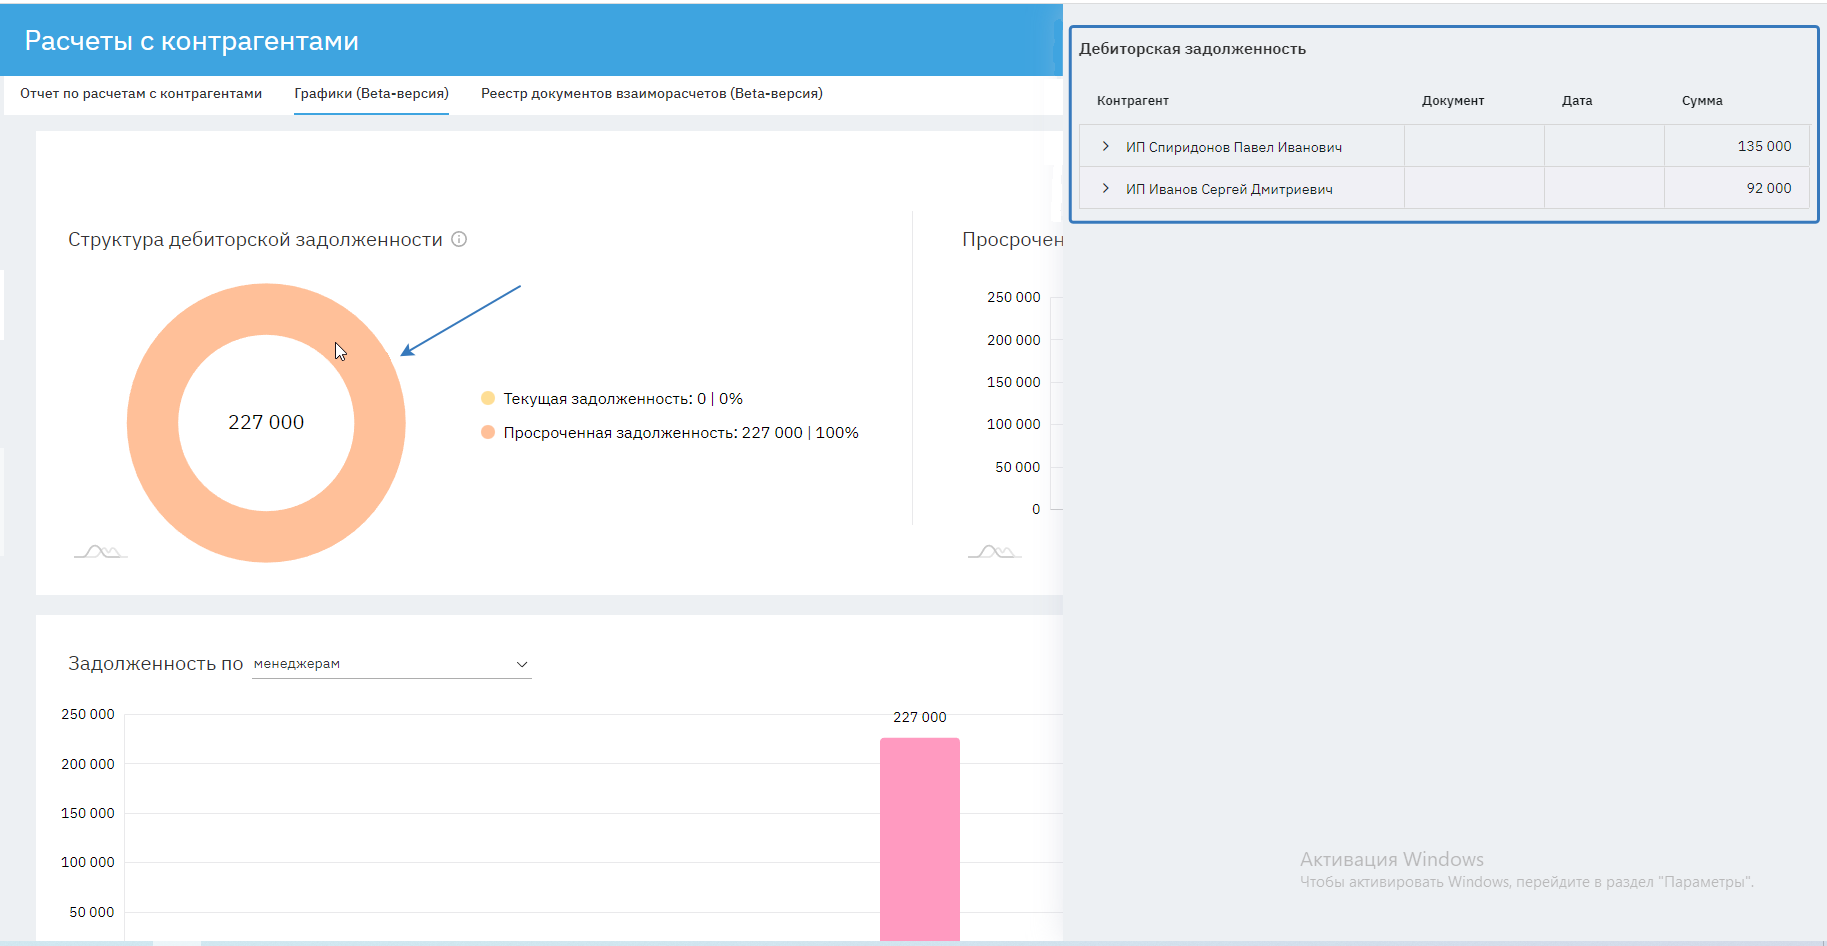Image resolution: width=1827 pixels, height=946 pixels.
Task: Click chart logo icon below donut chart
Action: [100, 552]
